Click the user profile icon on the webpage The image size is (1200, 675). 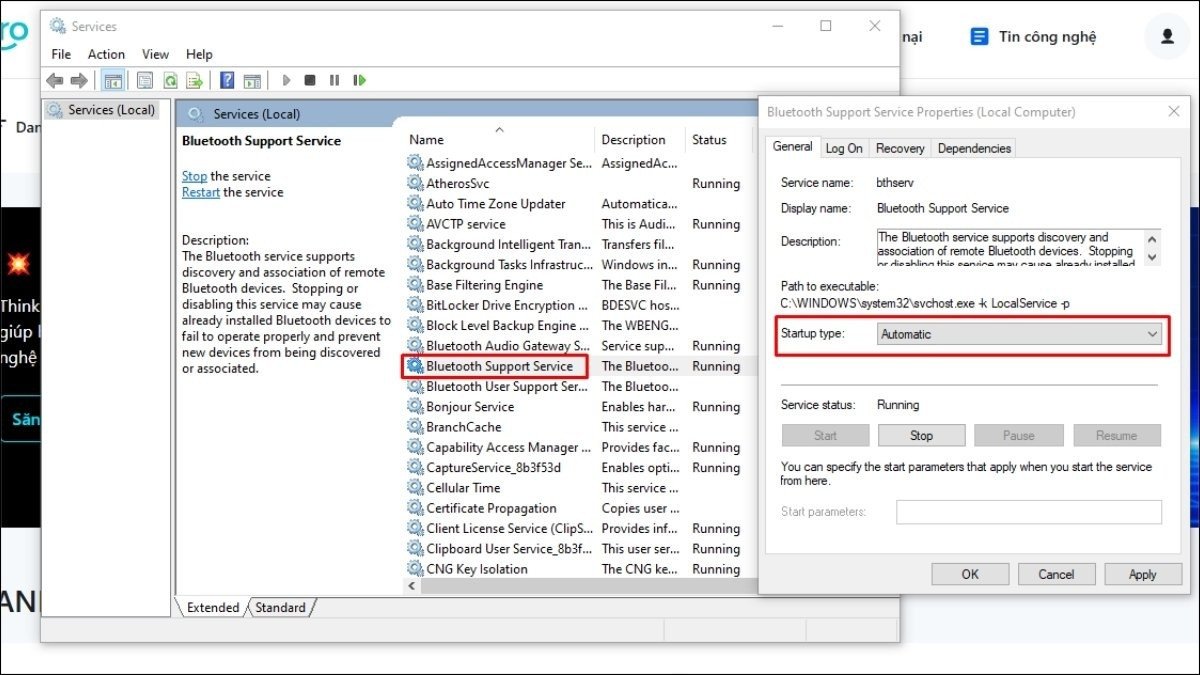pyautogui.click(x=1167, y=37)
